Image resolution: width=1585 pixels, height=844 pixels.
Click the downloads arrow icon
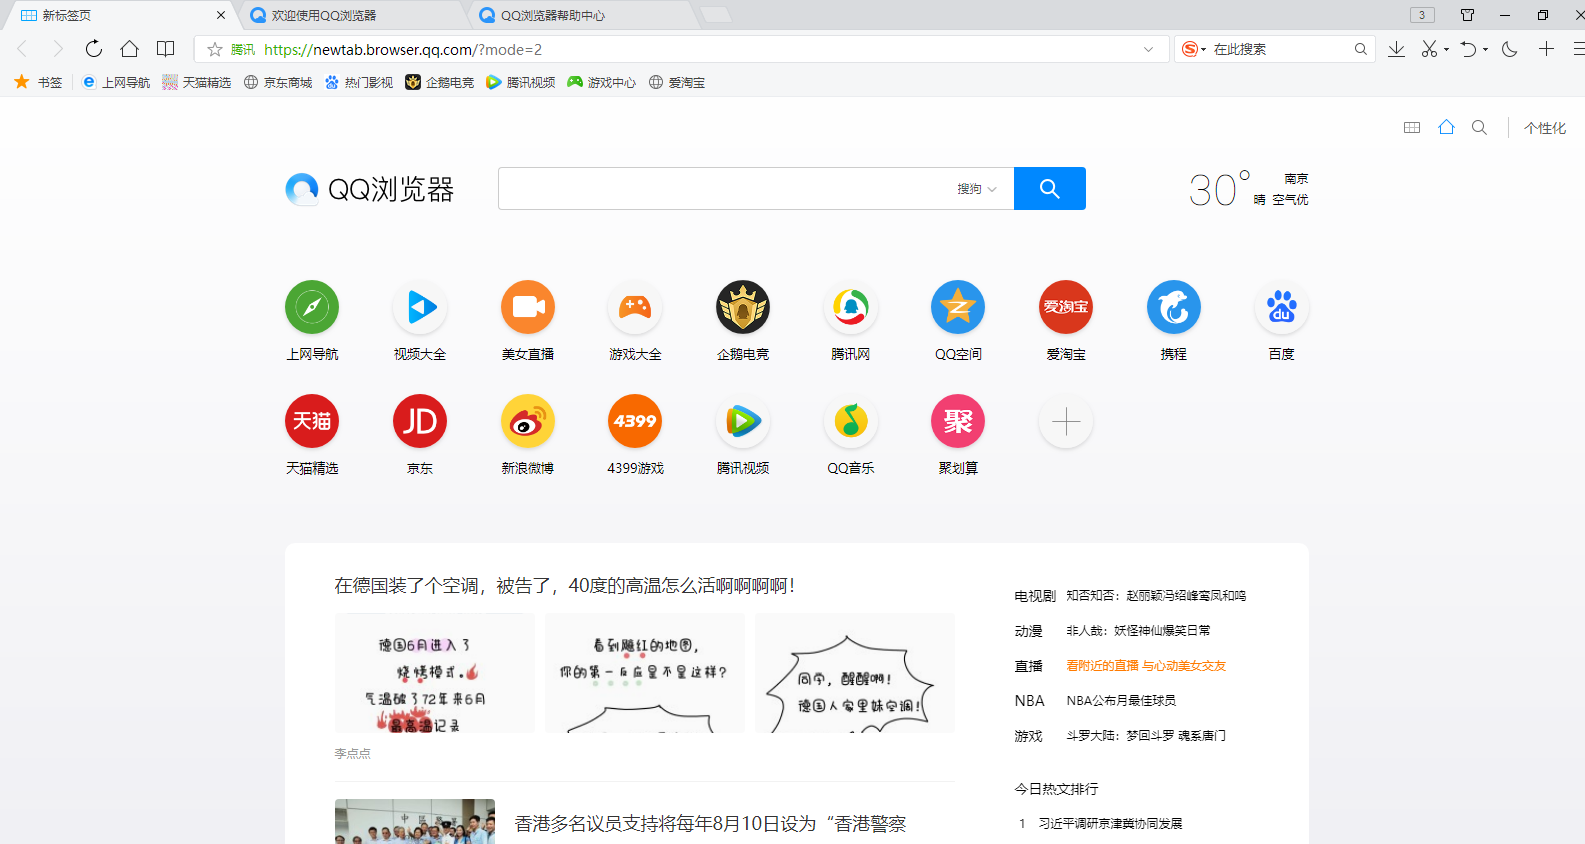1396,49
